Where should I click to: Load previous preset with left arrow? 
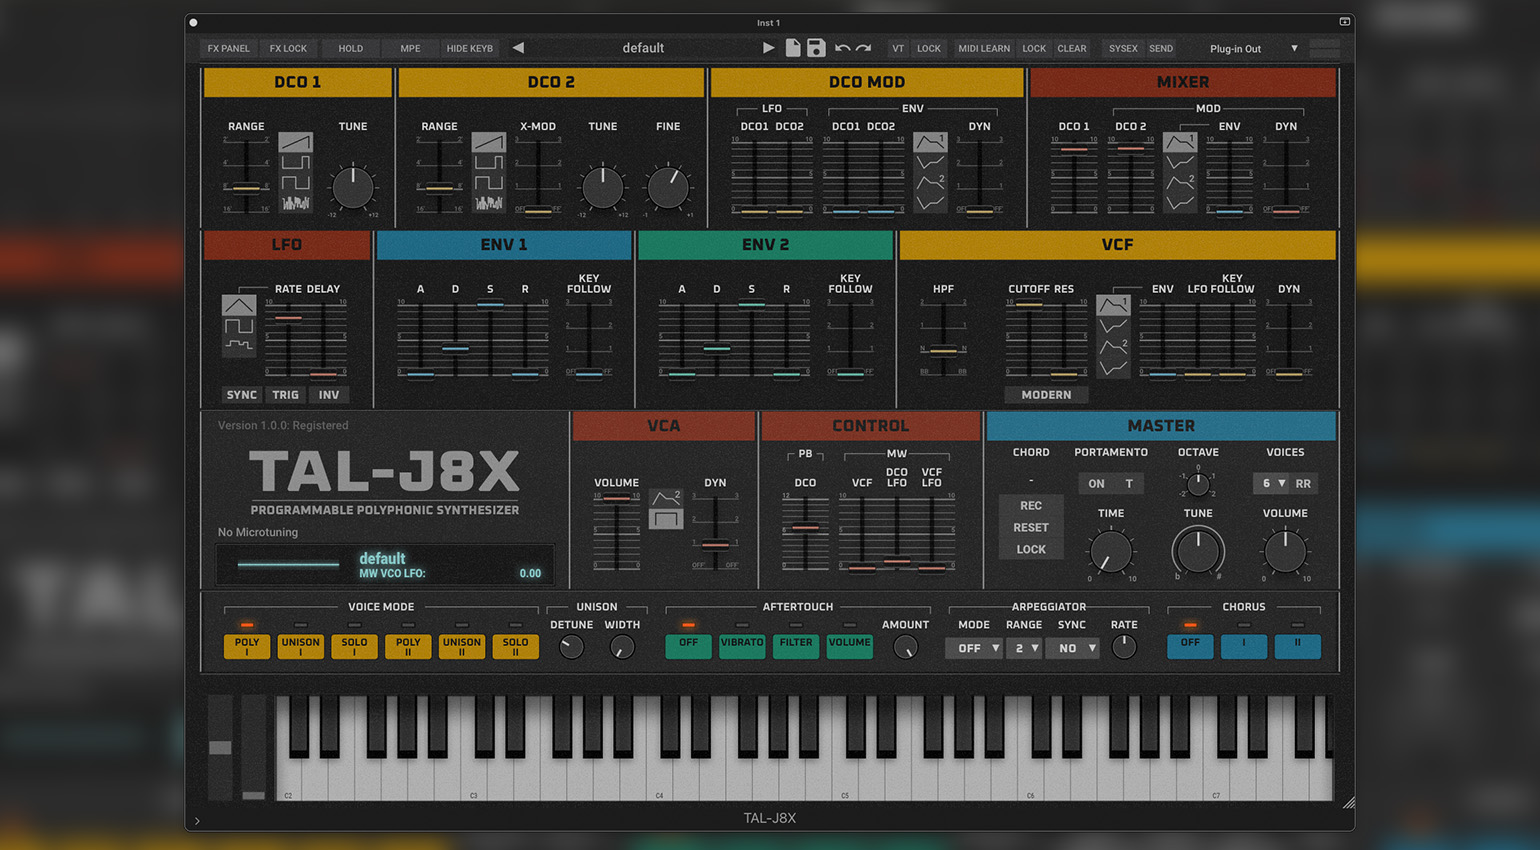click(518, 48)
